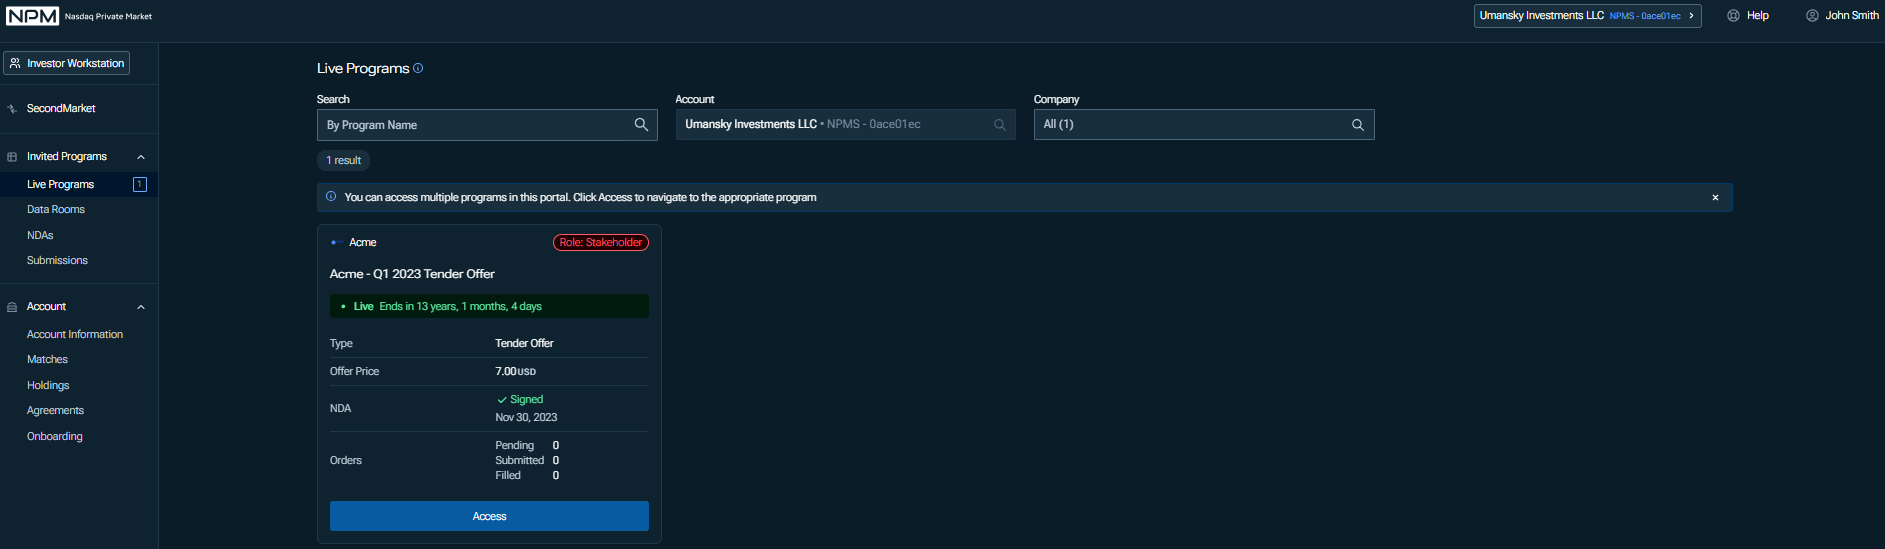This screenshot has width=1885, height=549.
Task: Open SecondMarket in the sidebar
Action: (x=61, y=108)
